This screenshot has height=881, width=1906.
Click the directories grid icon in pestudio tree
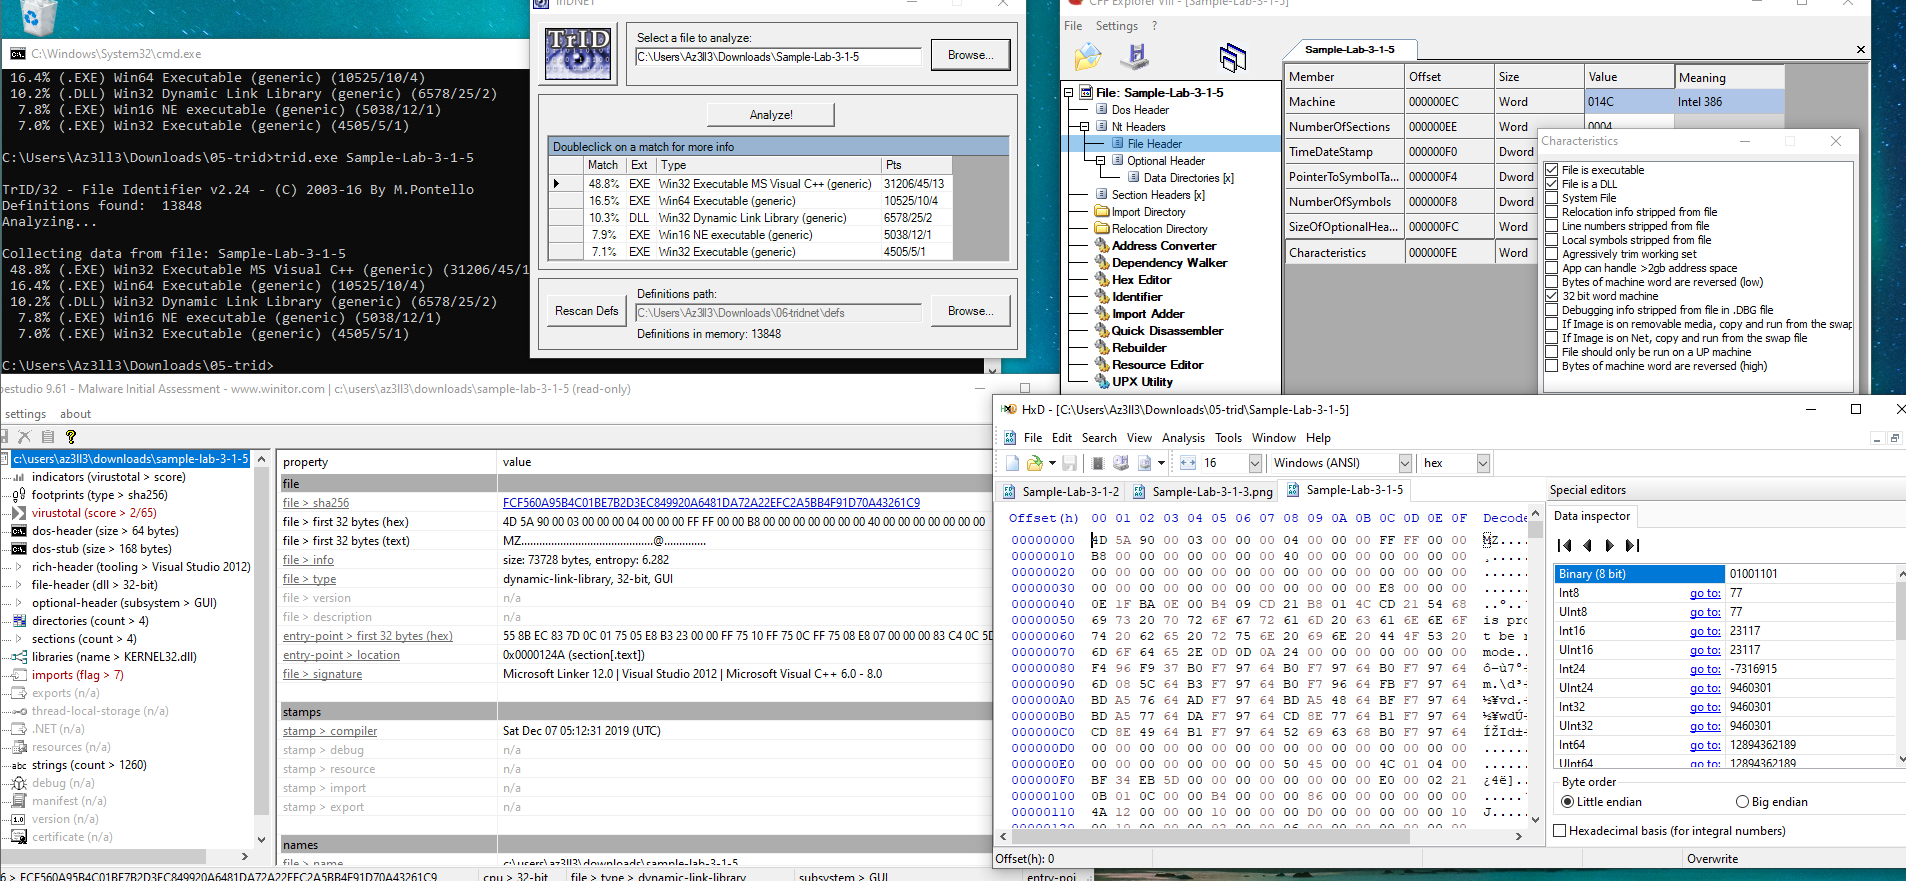pyautogui.click(x=19, y=621)
